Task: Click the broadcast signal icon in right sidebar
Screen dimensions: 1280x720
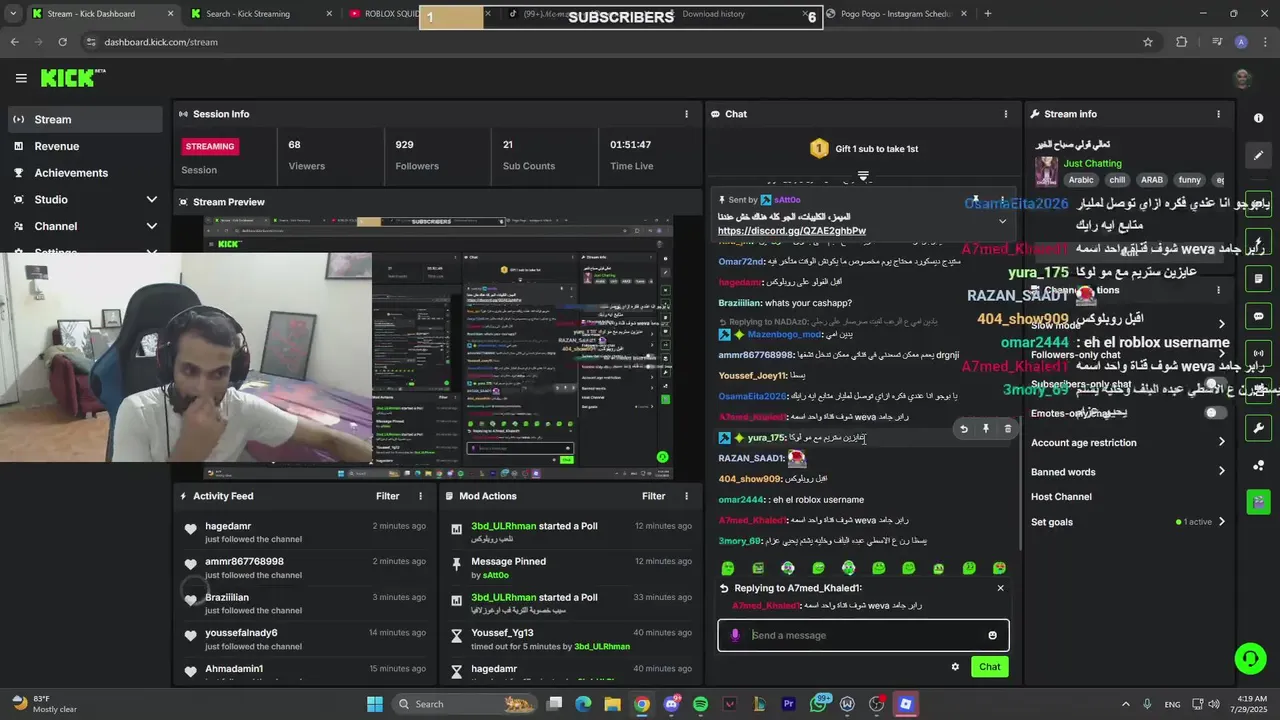Action: 1258,353
